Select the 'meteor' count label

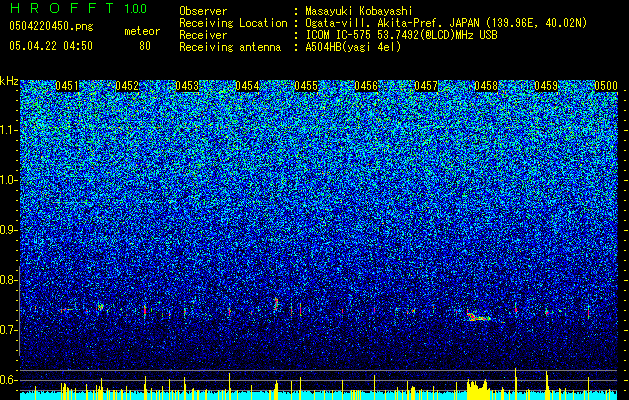(x=142, y=31)
